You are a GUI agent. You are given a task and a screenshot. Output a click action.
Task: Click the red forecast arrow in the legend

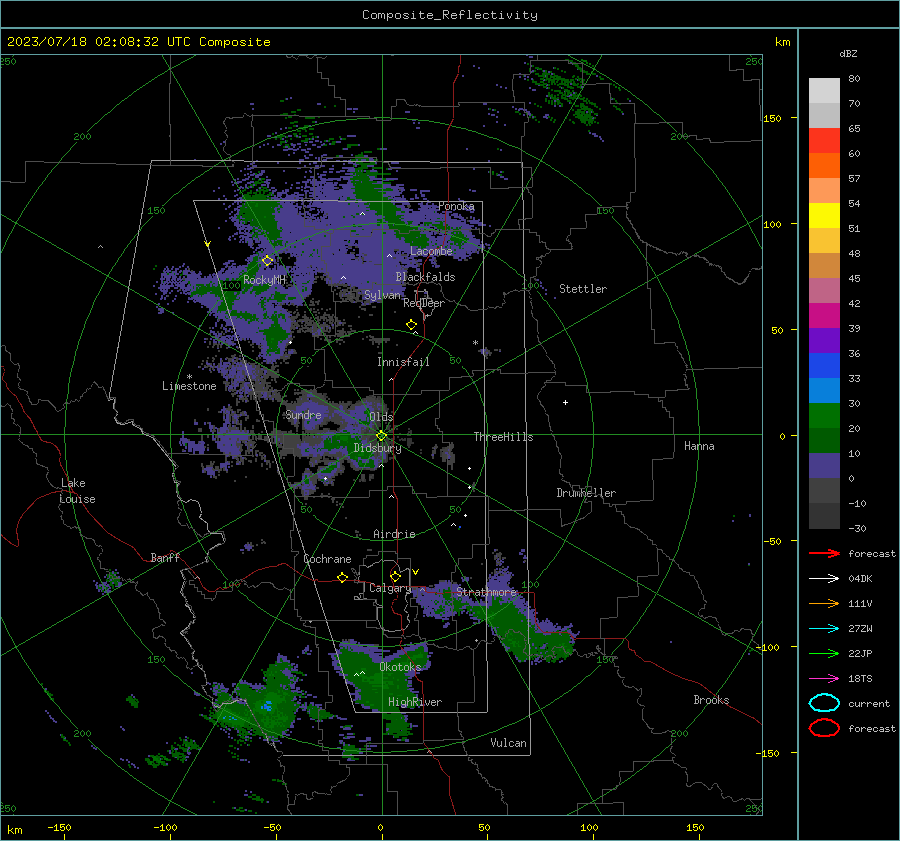(x=824, y=553)
